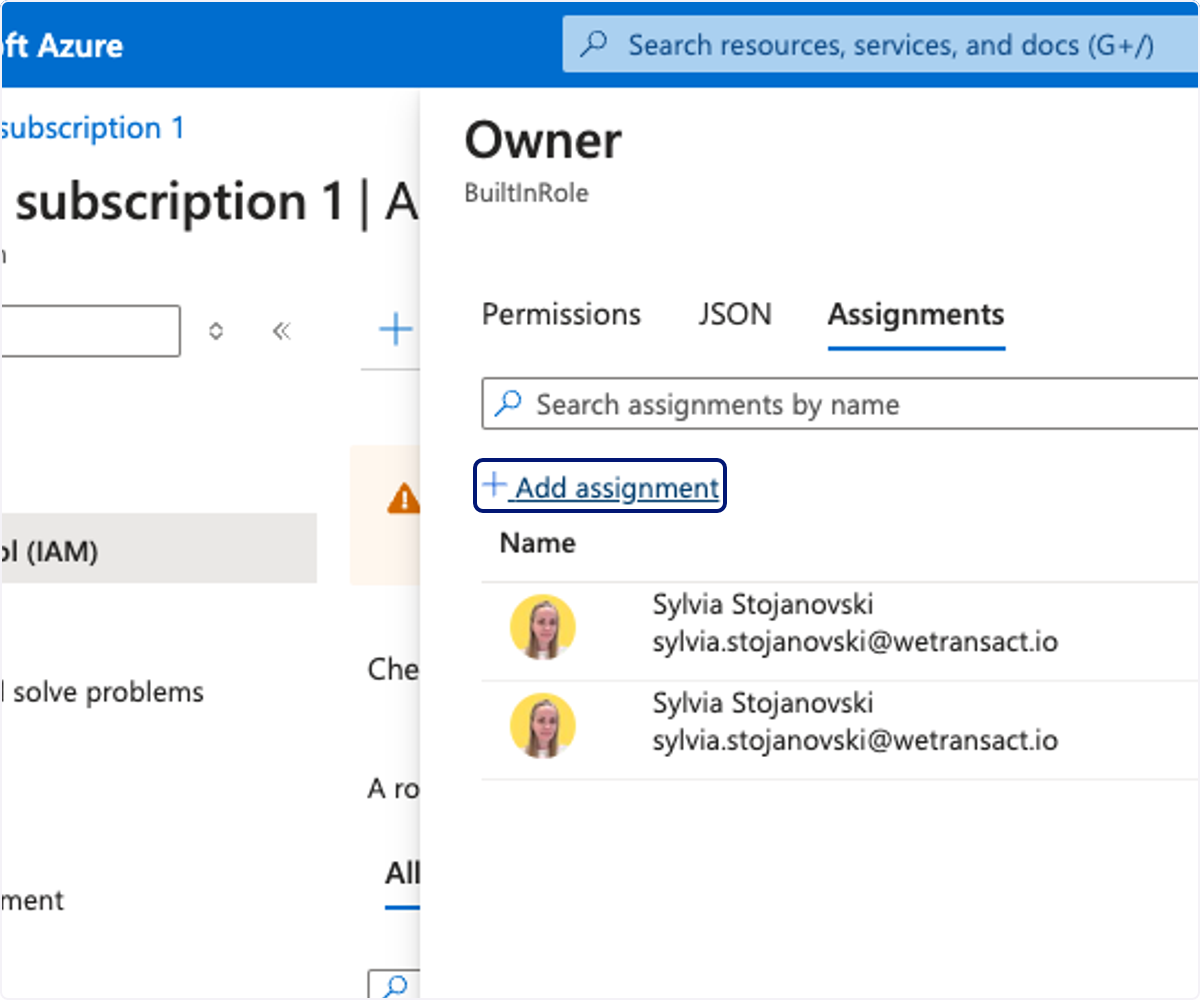Click the second Sylvia Stojanovski avatar
This screenshot has width=1200, height=1000.
[x=543, y=726]
